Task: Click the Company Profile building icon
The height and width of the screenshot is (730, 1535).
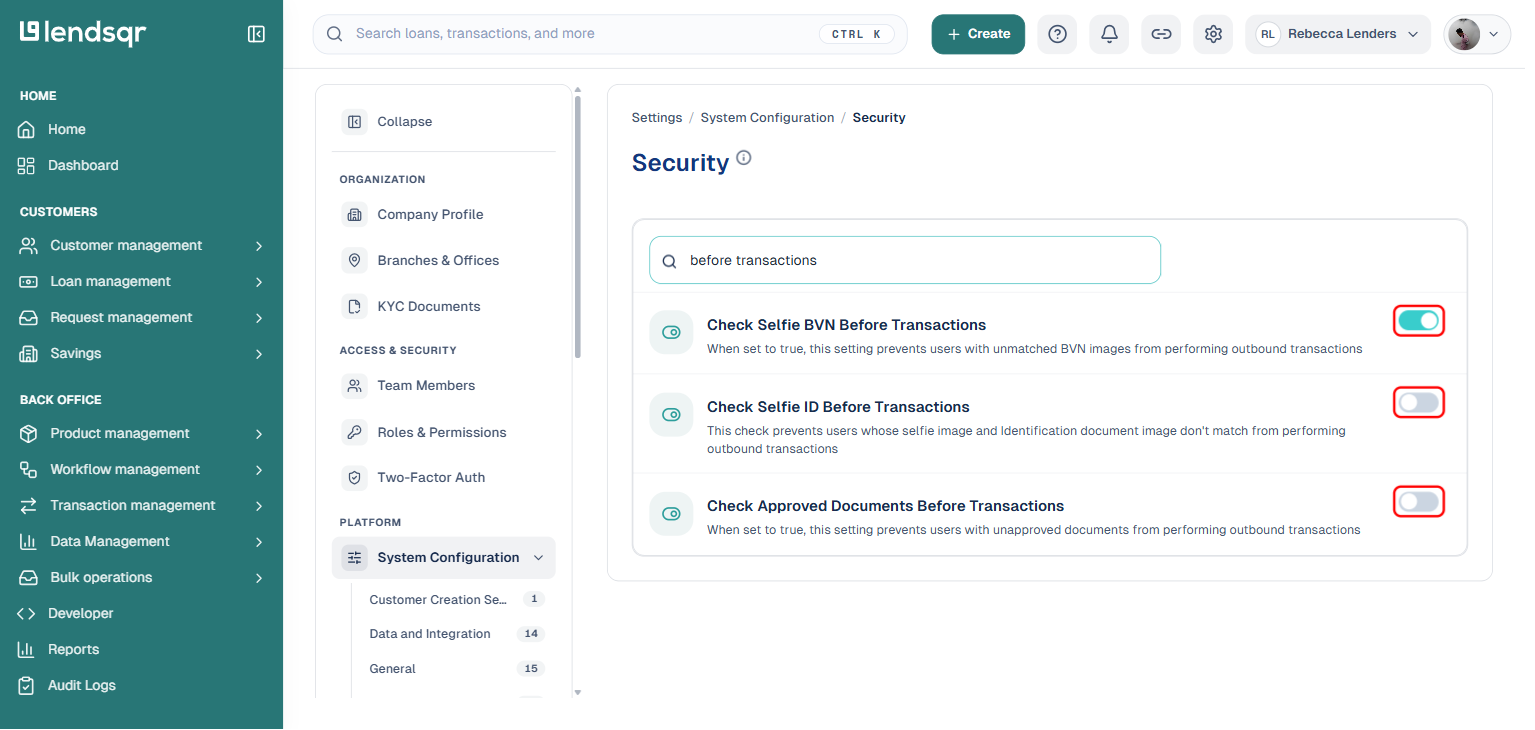Action: (354, 214)
